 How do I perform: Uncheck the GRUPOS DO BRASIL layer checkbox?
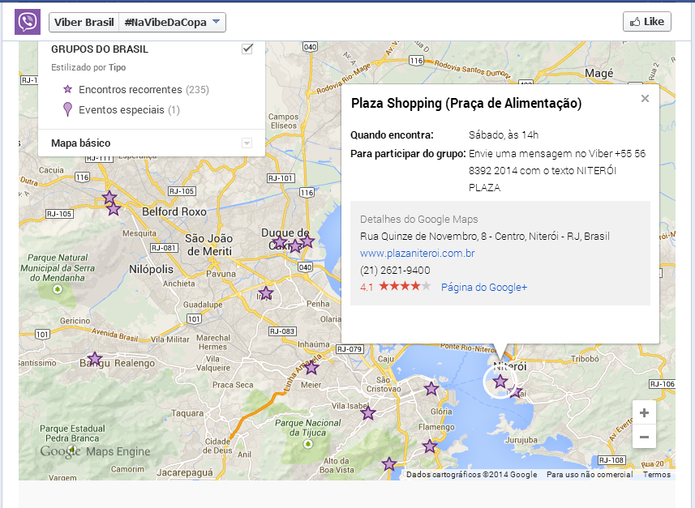247,49
